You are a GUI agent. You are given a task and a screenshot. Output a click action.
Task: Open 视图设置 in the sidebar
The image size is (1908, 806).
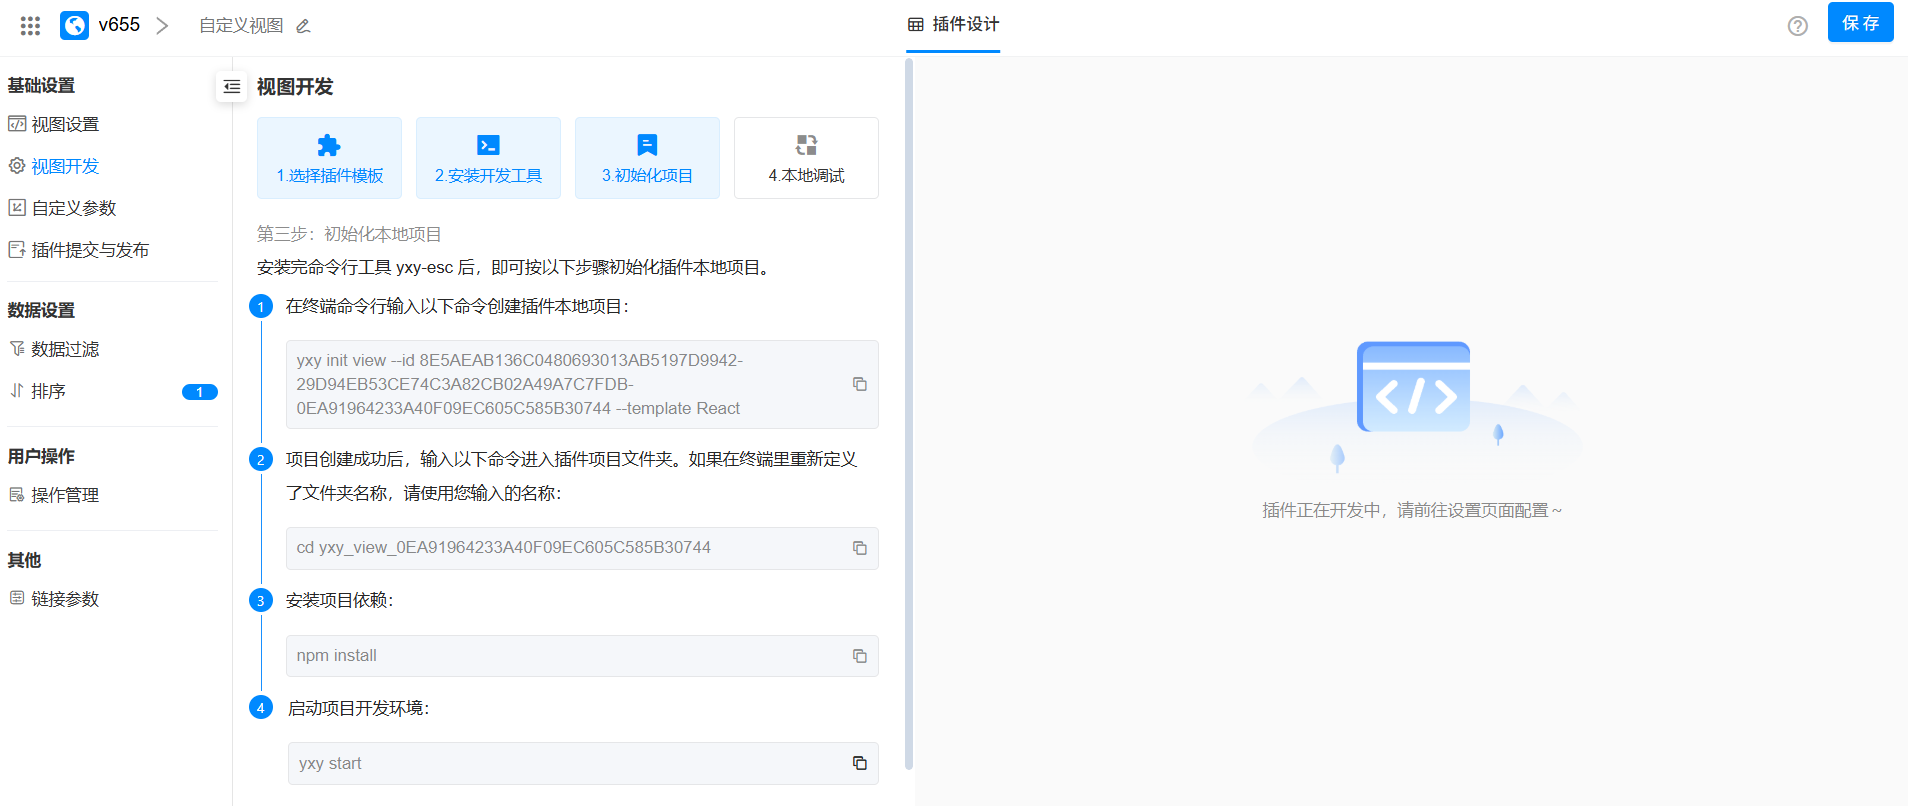(x=65, y=124)
